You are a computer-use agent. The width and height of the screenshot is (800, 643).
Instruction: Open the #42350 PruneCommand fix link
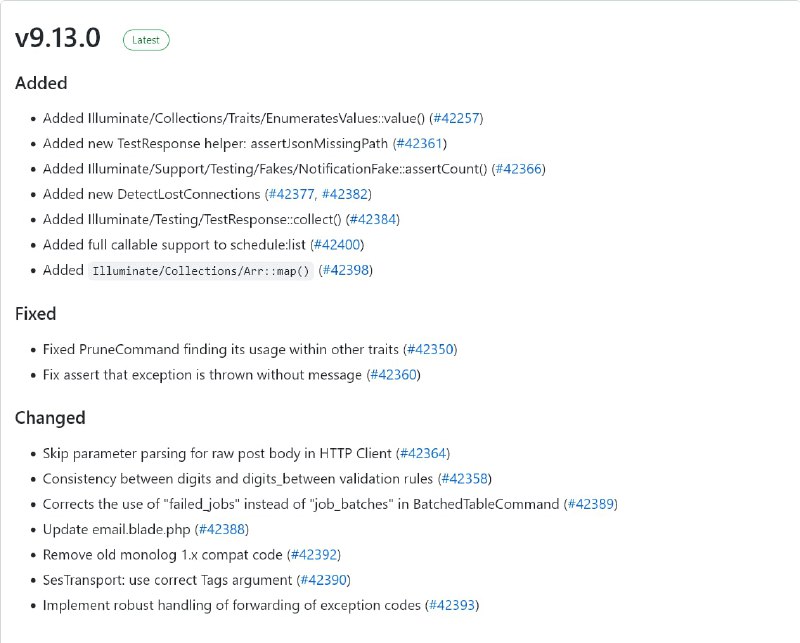[430, 350]
